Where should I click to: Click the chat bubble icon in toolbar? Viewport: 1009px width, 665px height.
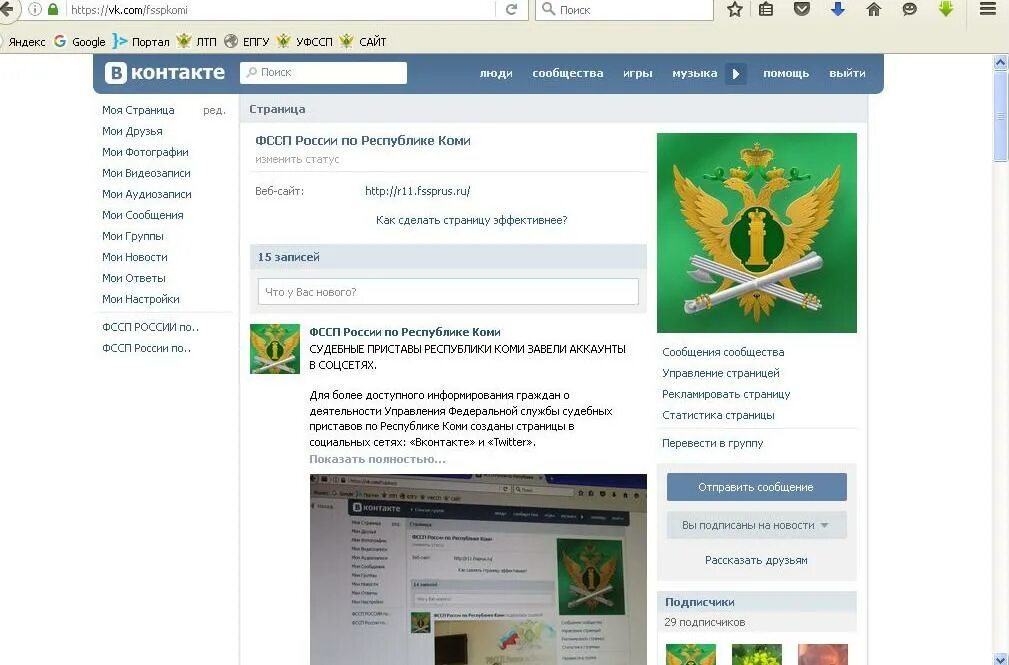[x=909, y=9]
